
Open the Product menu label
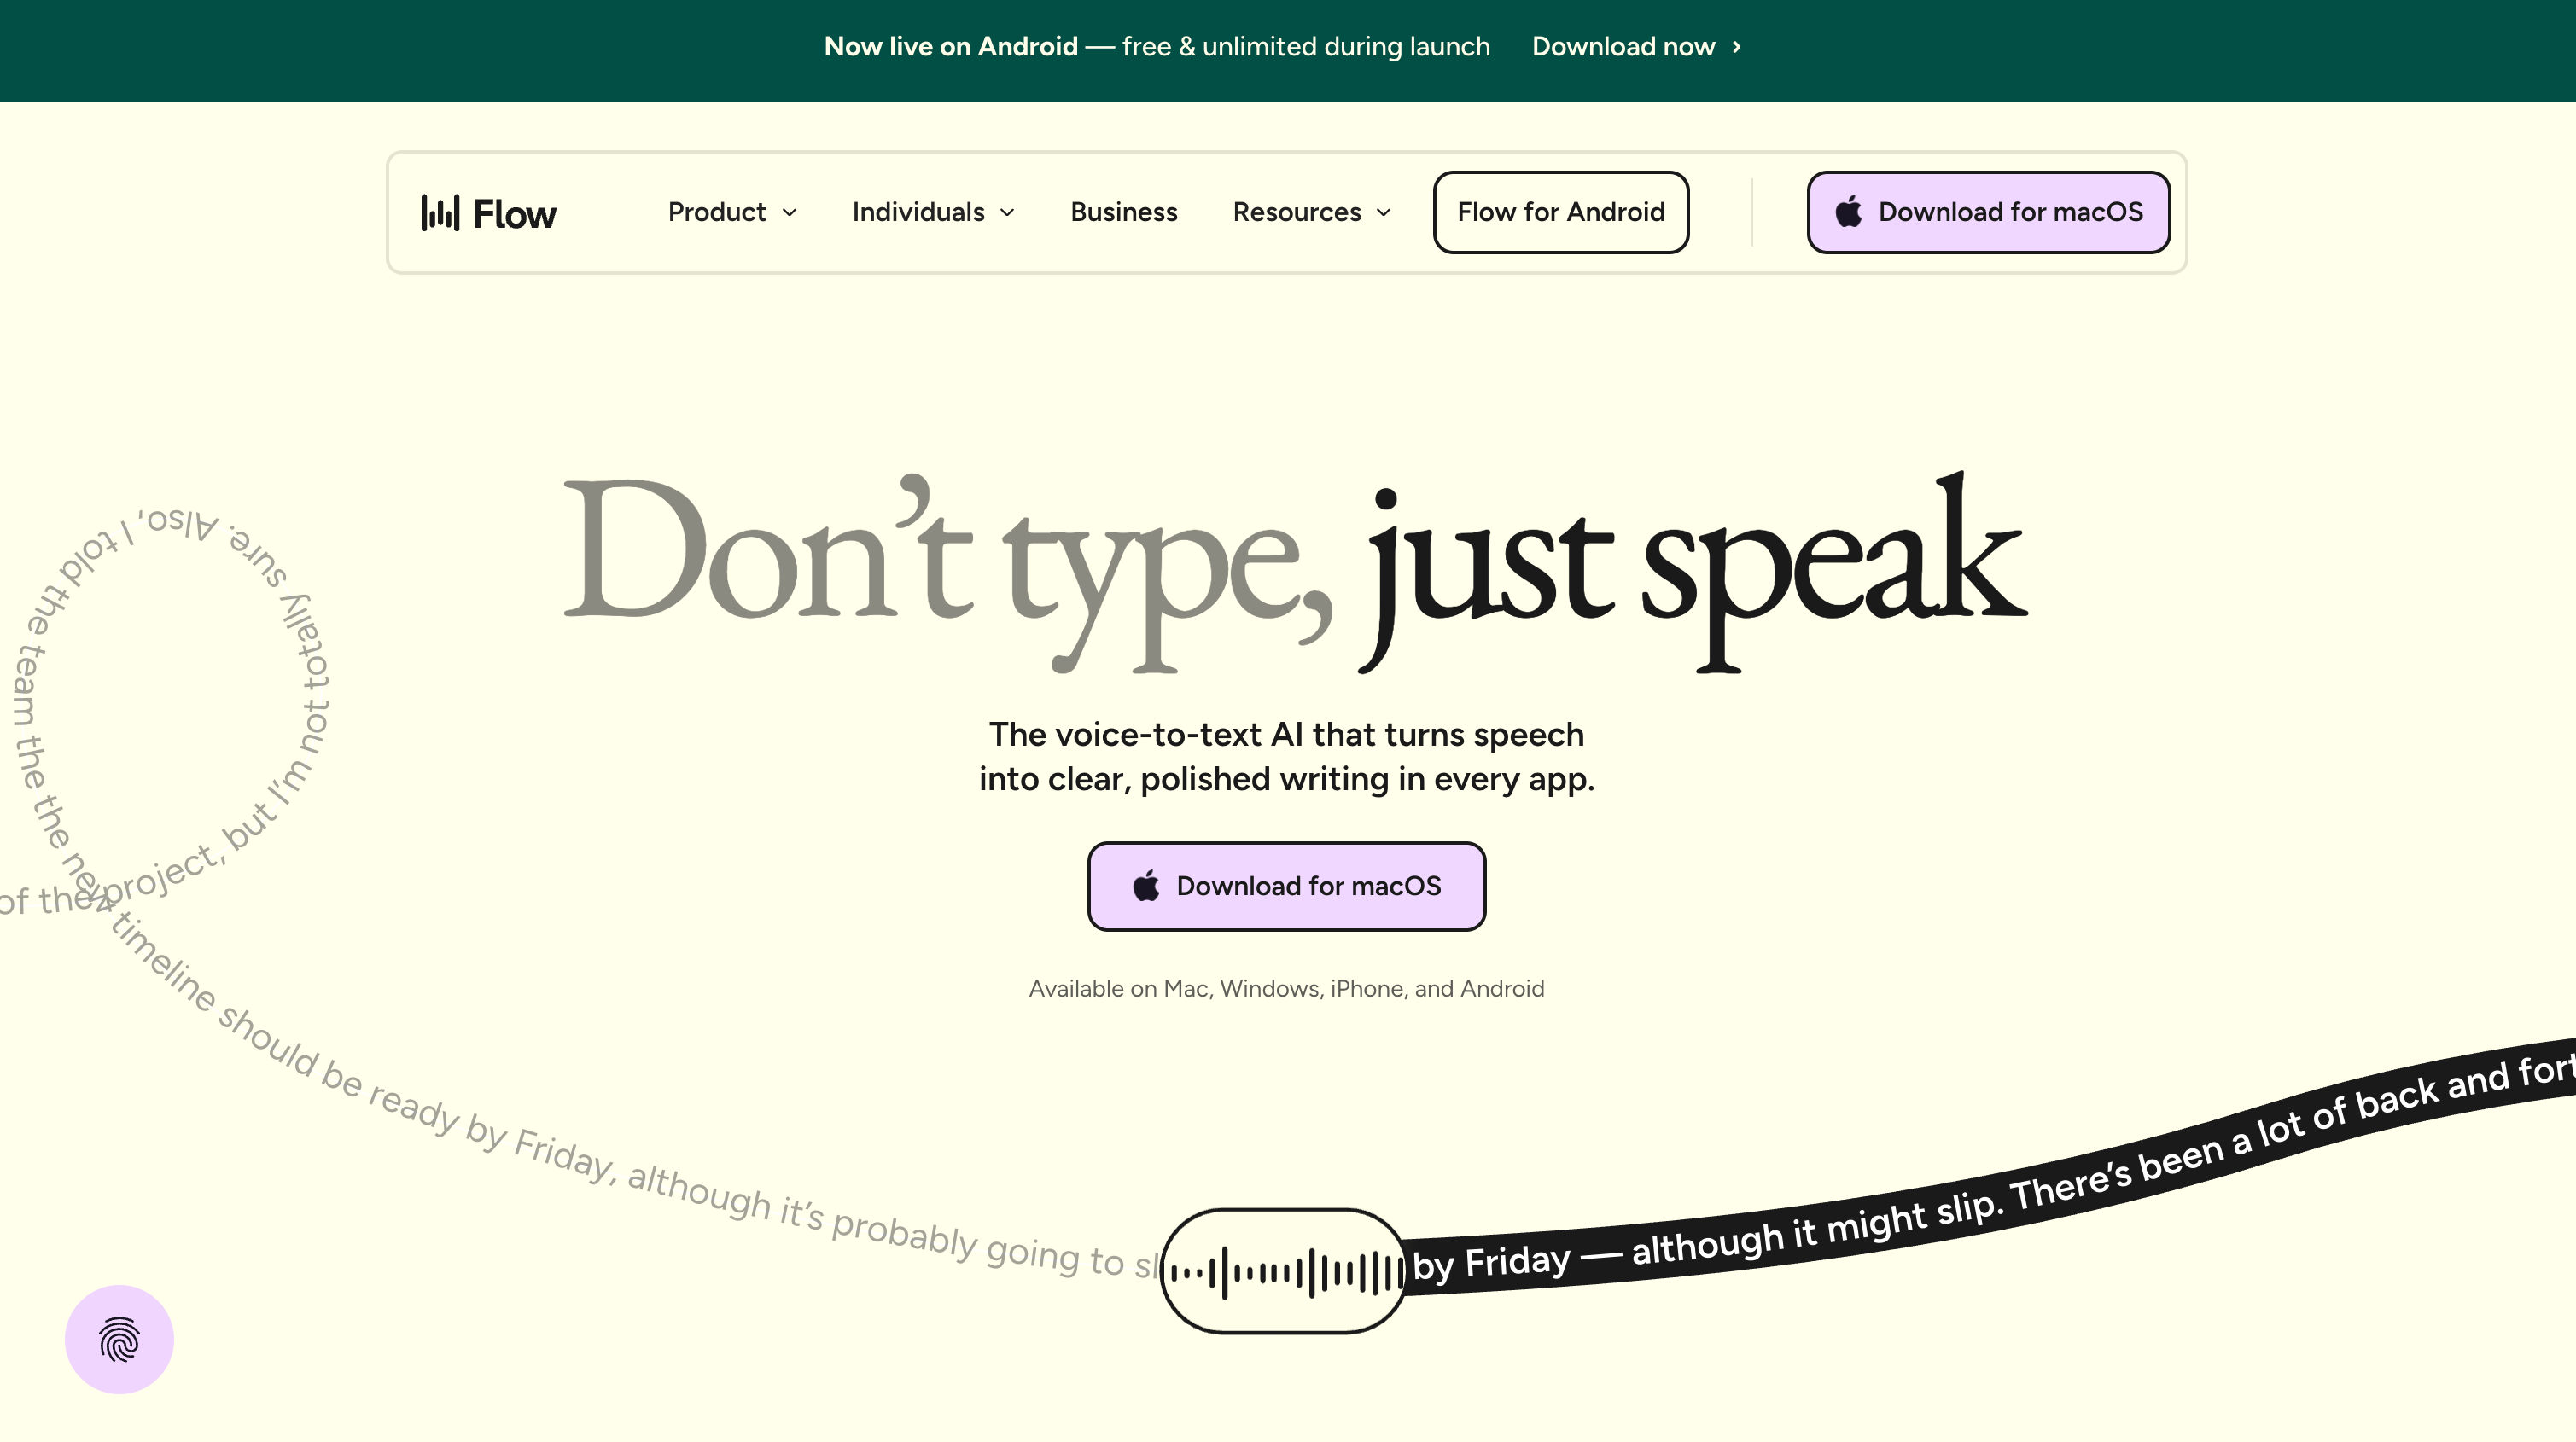click(x=716, y=212)
